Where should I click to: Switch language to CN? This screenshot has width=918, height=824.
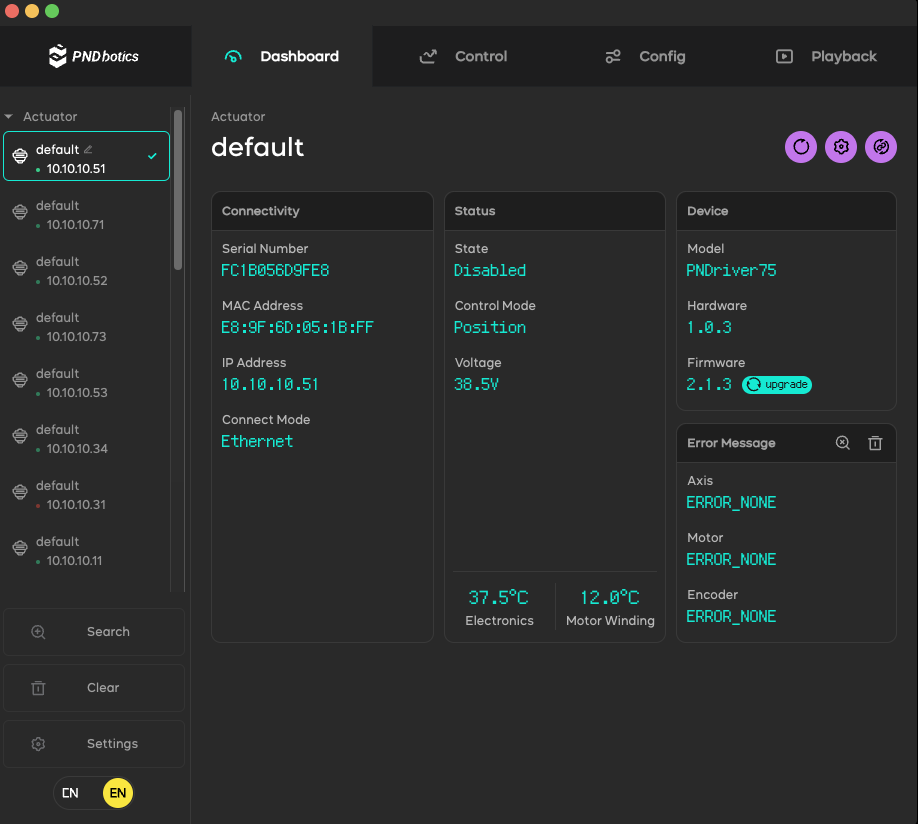point(70,793)
